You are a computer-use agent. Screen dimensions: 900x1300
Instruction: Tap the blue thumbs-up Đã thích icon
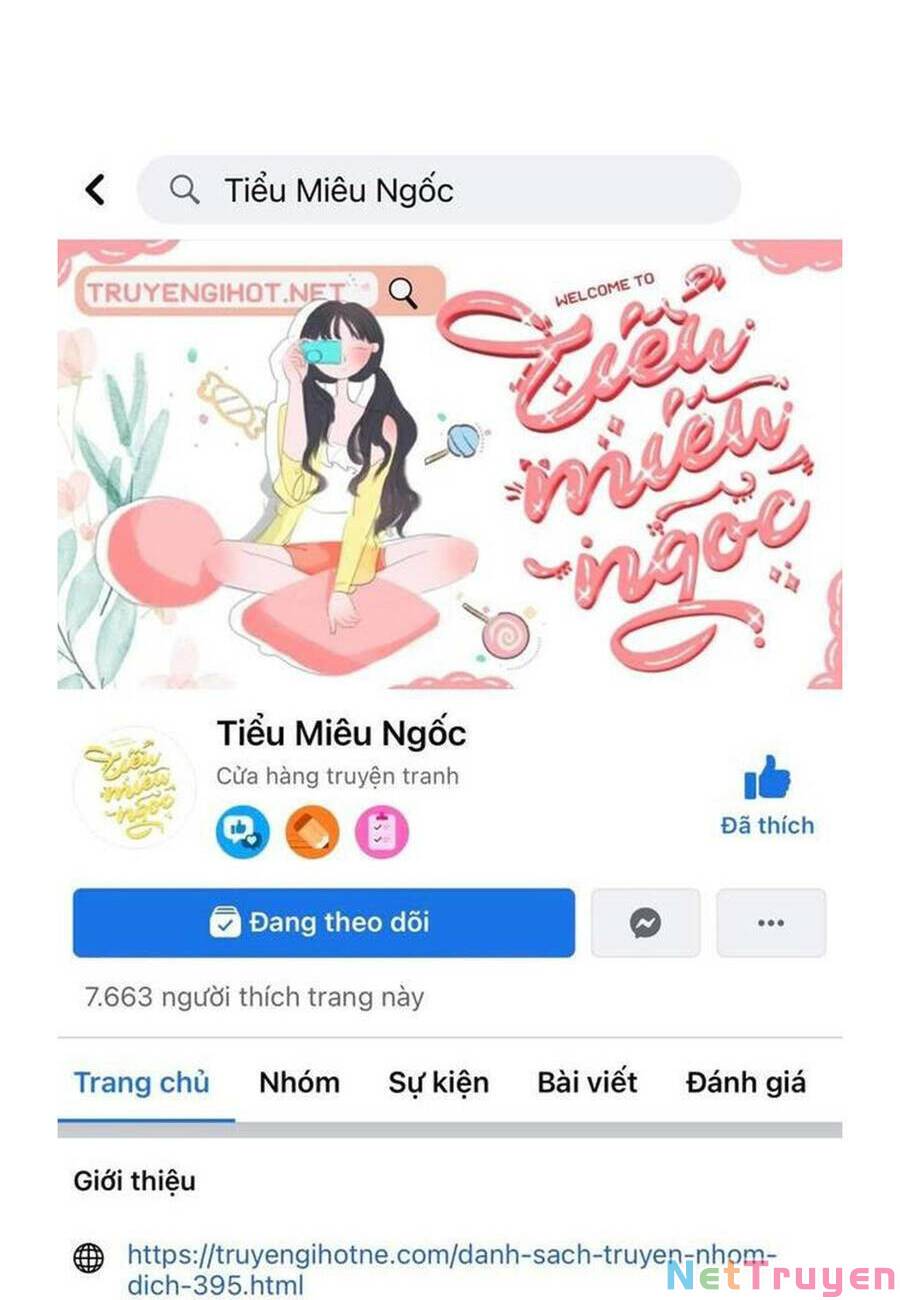767,777
